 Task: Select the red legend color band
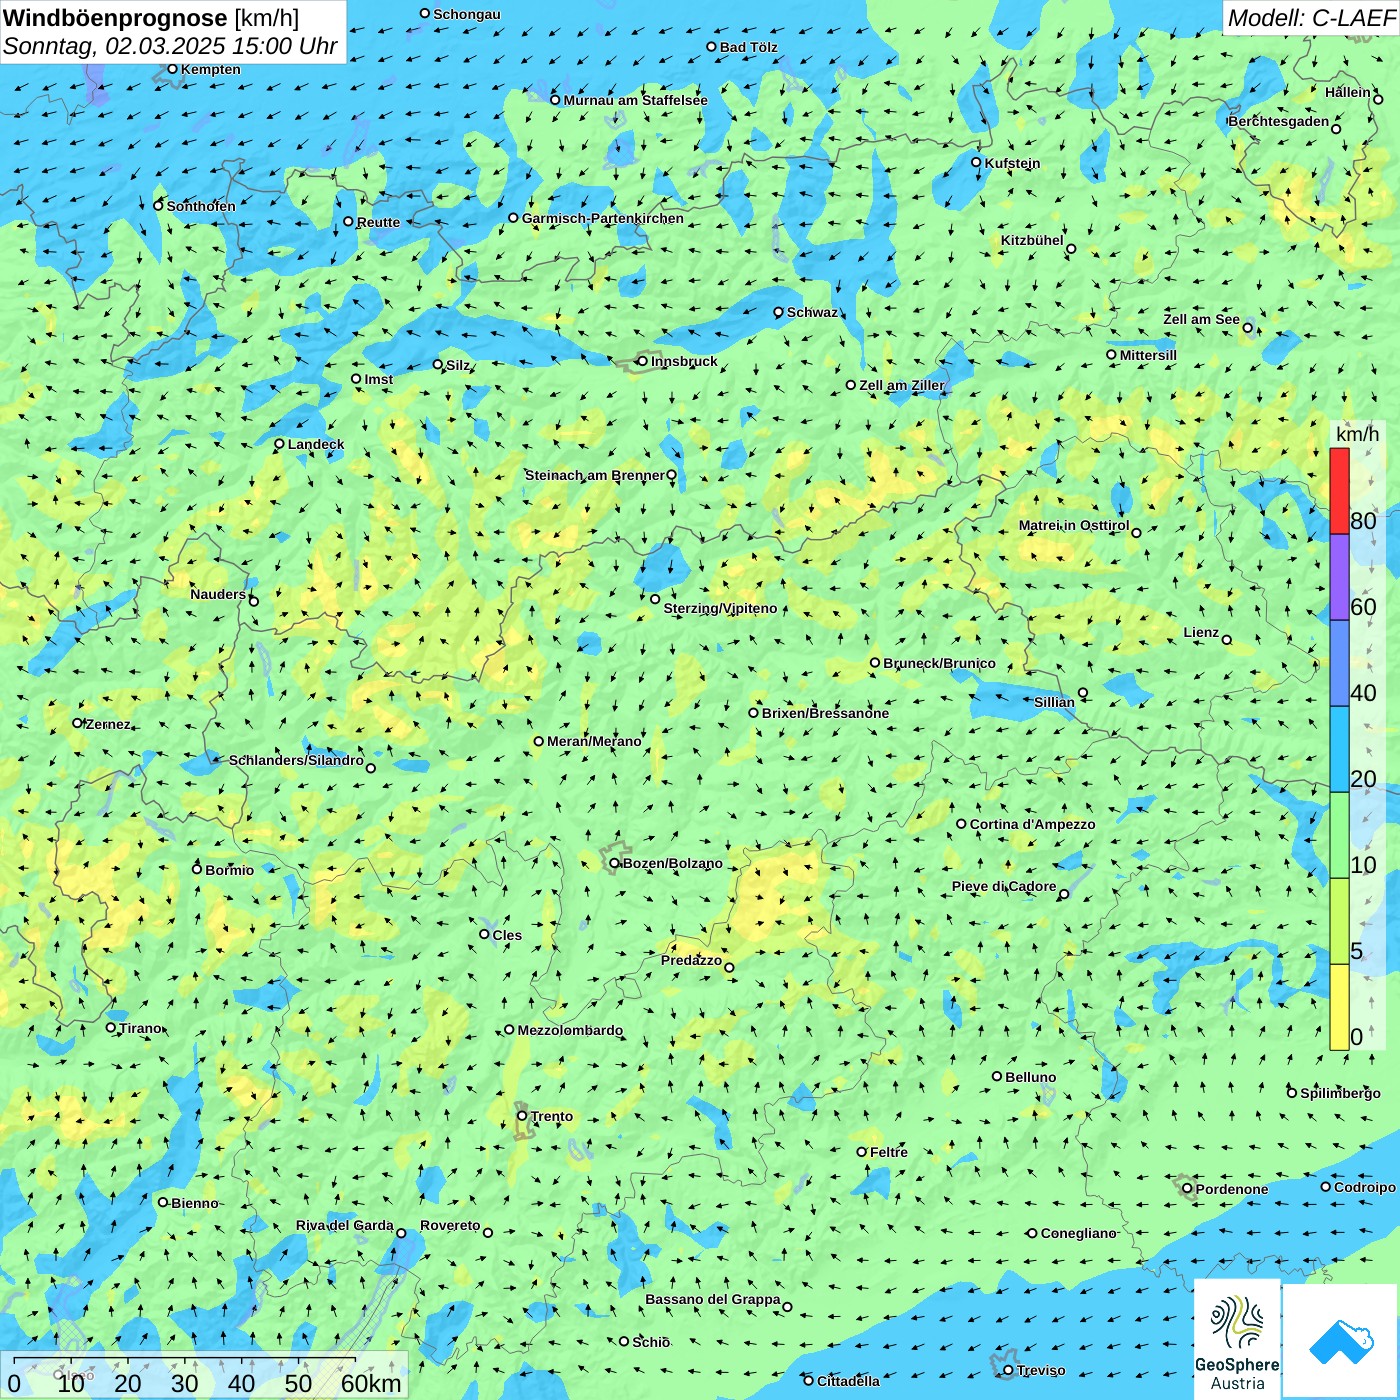(x=1339, y=491)
